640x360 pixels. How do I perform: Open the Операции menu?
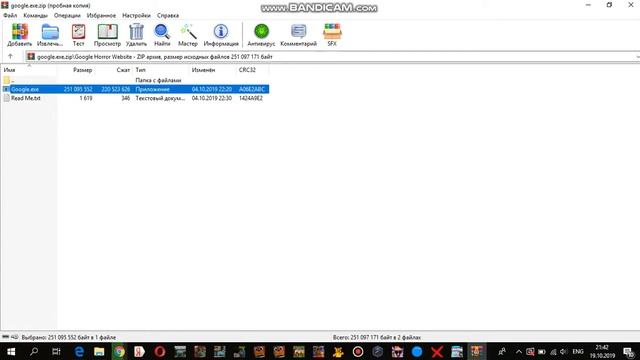tap(67, 16)
